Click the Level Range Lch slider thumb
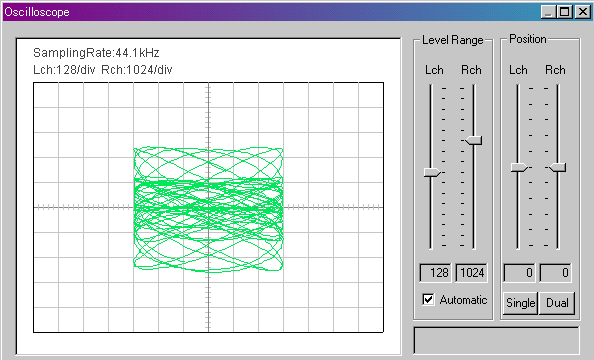 pyautogui.click(x=432, y=172)
